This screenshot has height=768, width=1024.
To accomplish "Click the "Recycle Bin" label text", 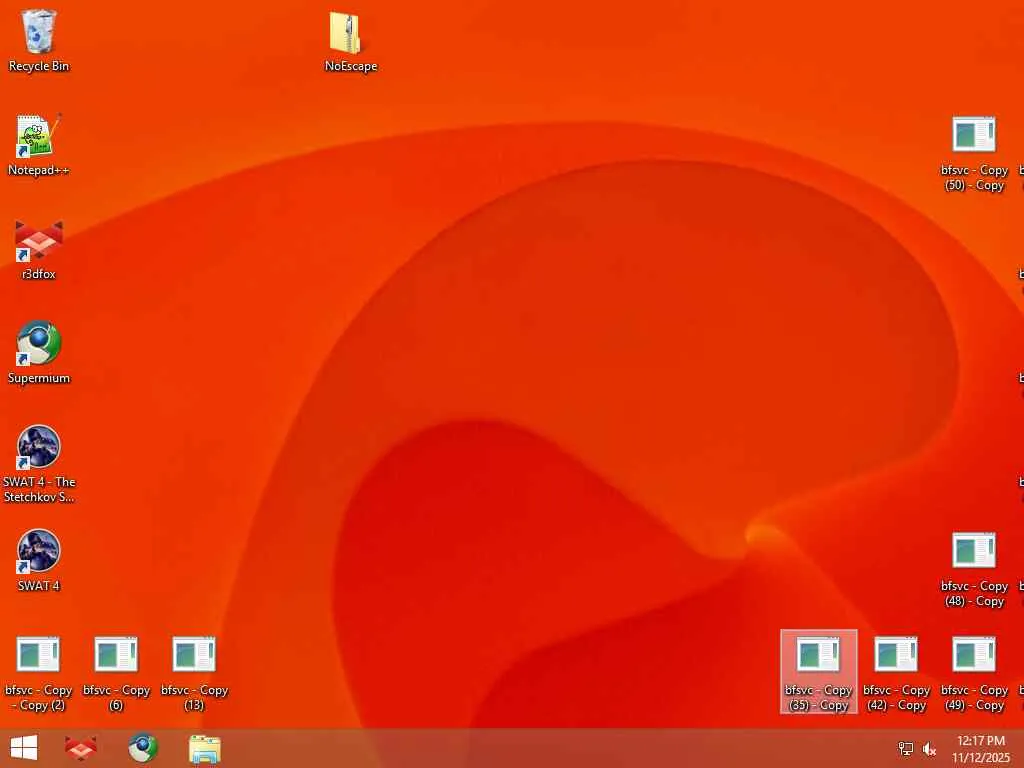I will pos(39,66).
